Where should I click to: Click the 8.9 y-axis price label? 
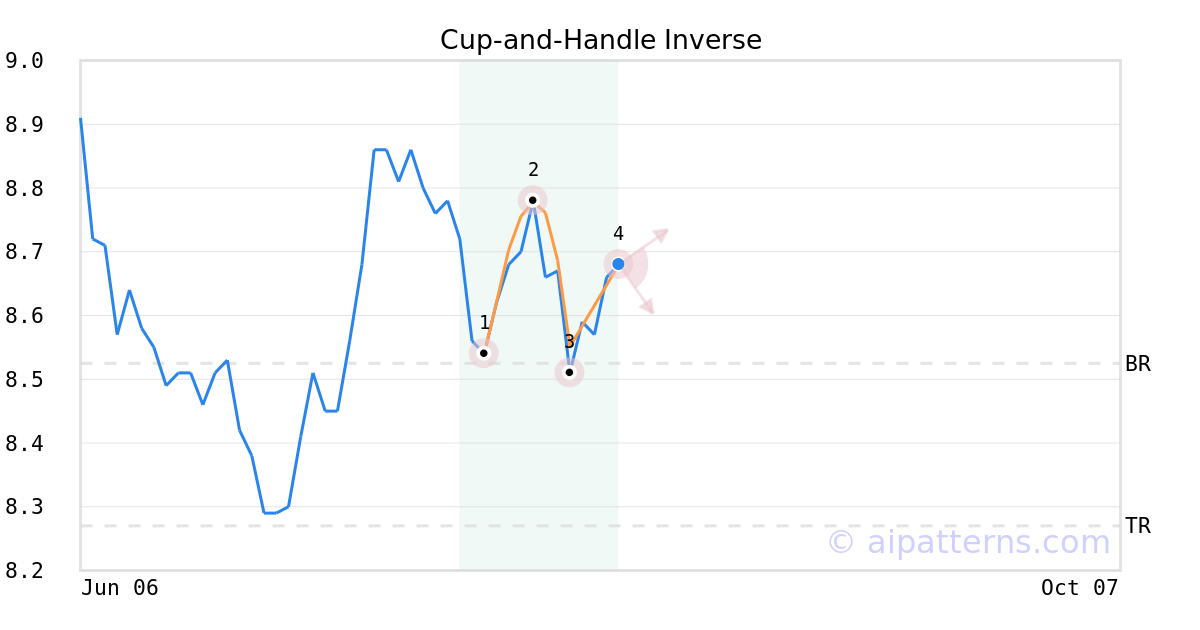click(24, 125)
